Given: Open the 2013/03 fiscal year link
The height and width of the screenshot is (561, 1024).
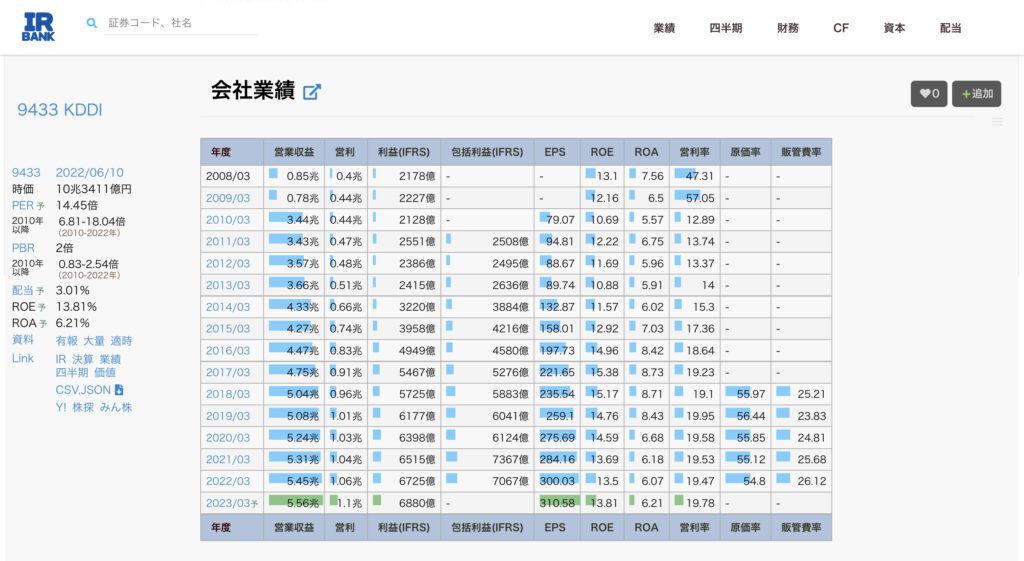Looking at the screenshot, I should 228,285.
